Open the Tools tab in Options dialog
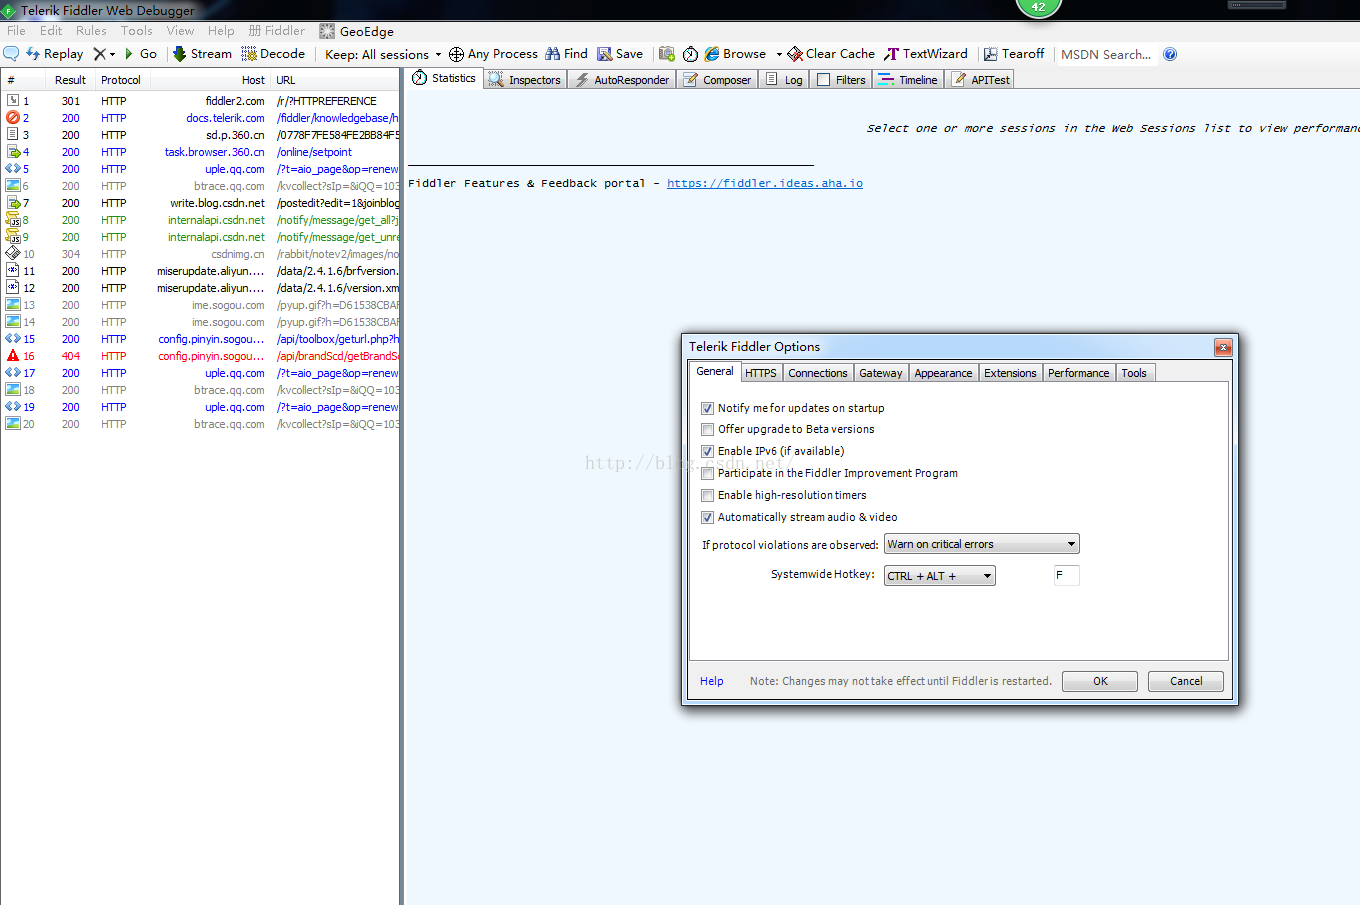The width and height of the screenshot is (1360, 905). [1134, 373]
